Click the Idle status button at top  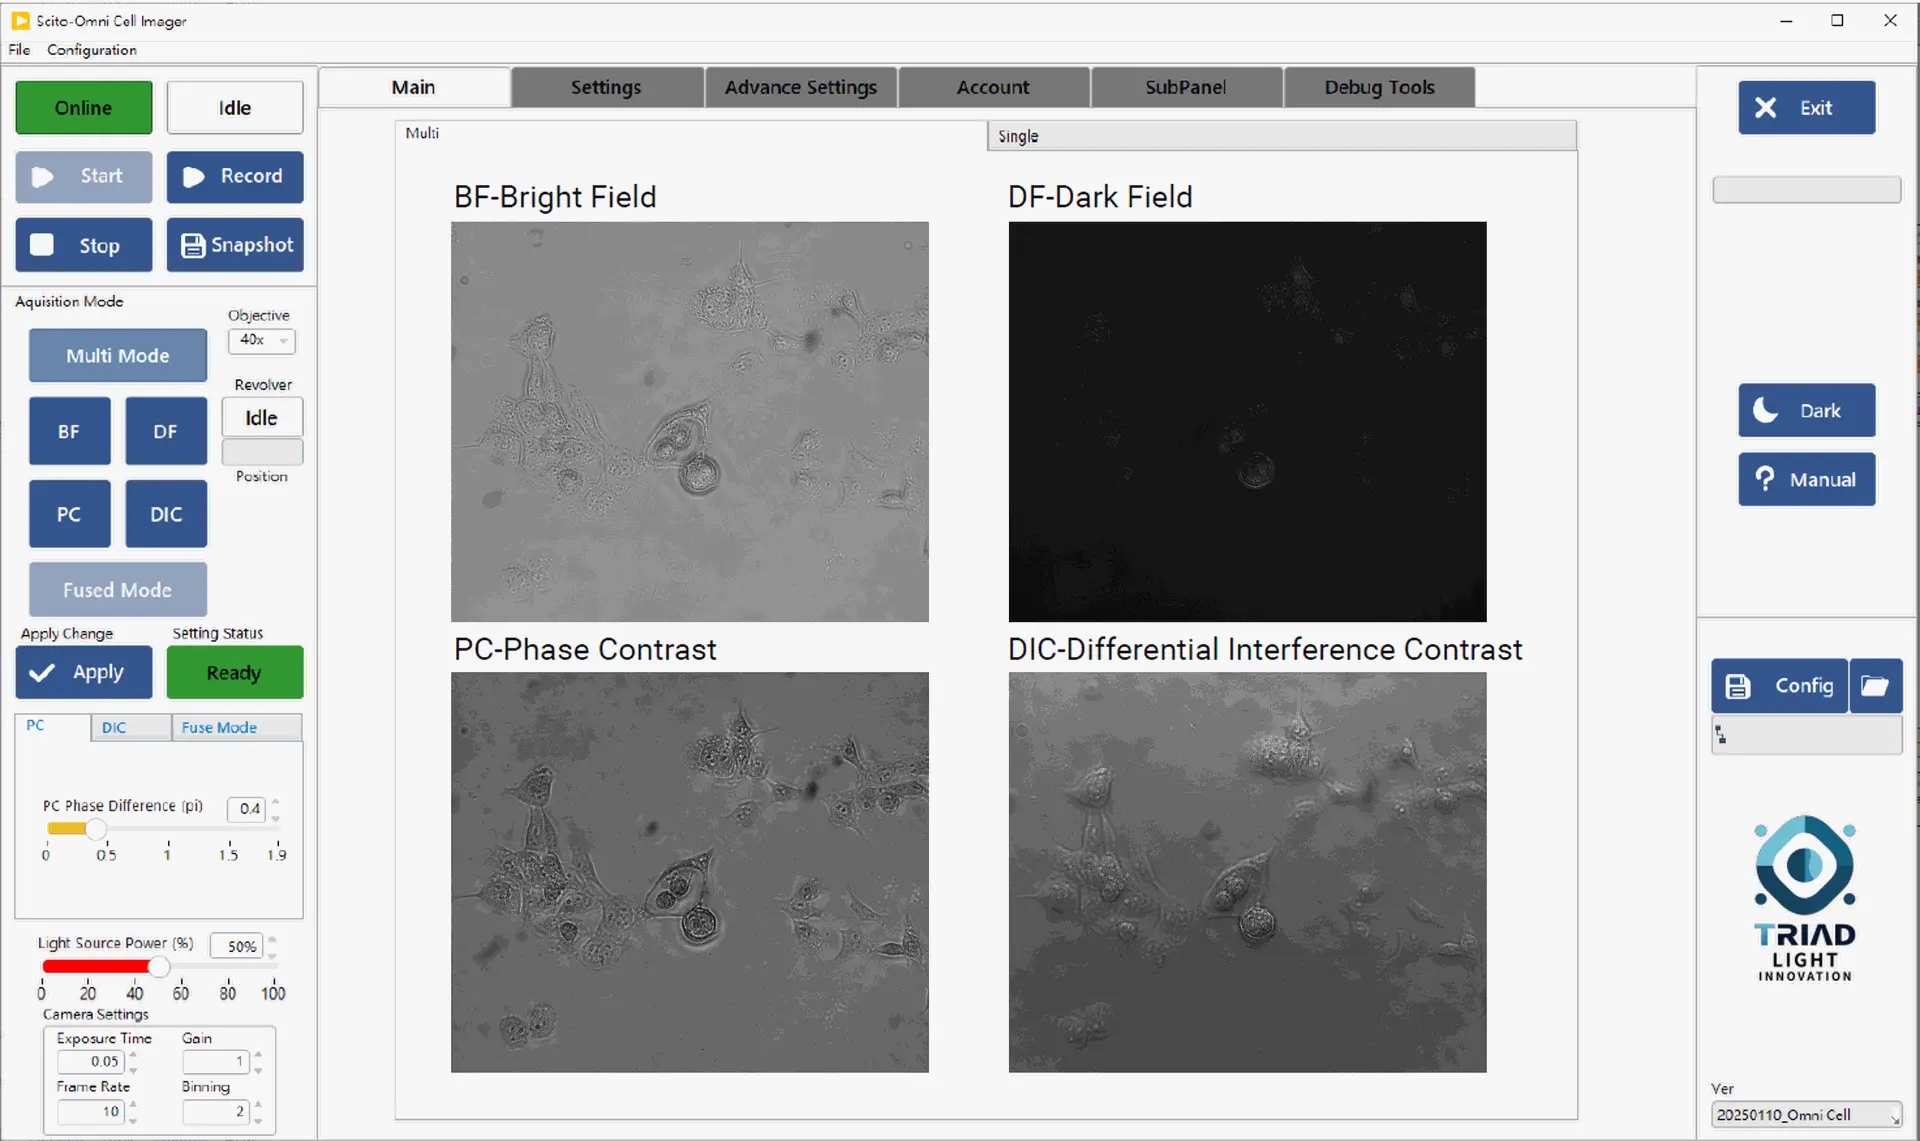coord(235,108)
